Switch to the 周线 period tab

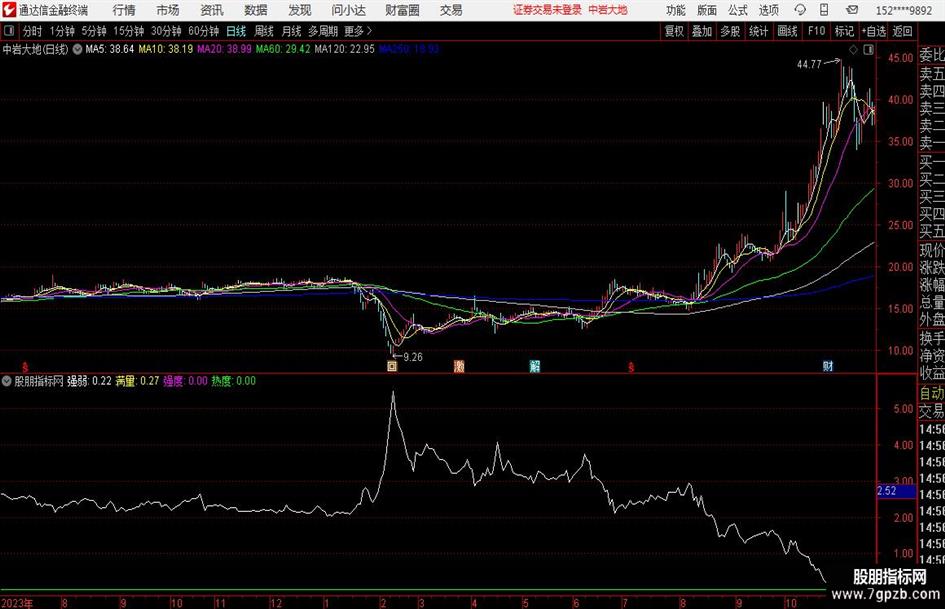(x=263, y=31)
